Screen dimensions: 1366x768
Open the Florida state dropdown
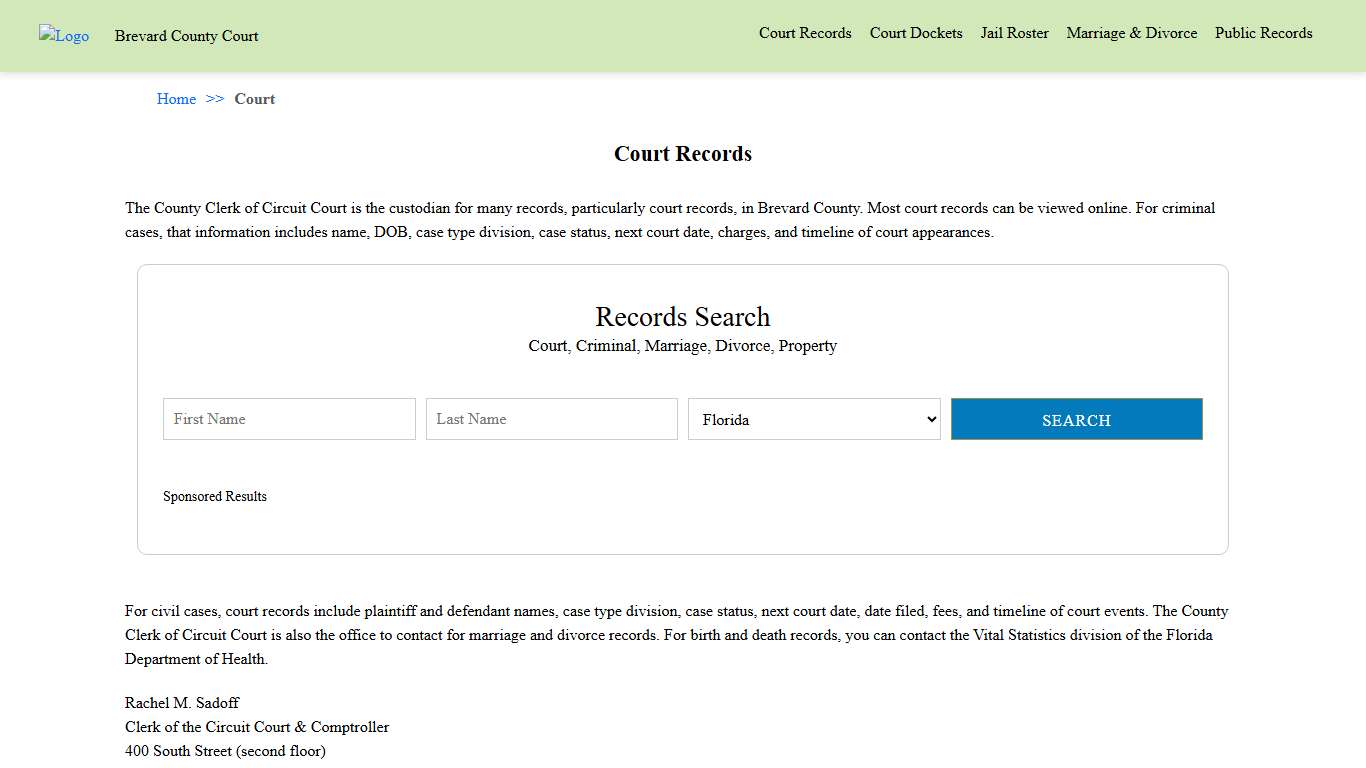pos(813,419)
